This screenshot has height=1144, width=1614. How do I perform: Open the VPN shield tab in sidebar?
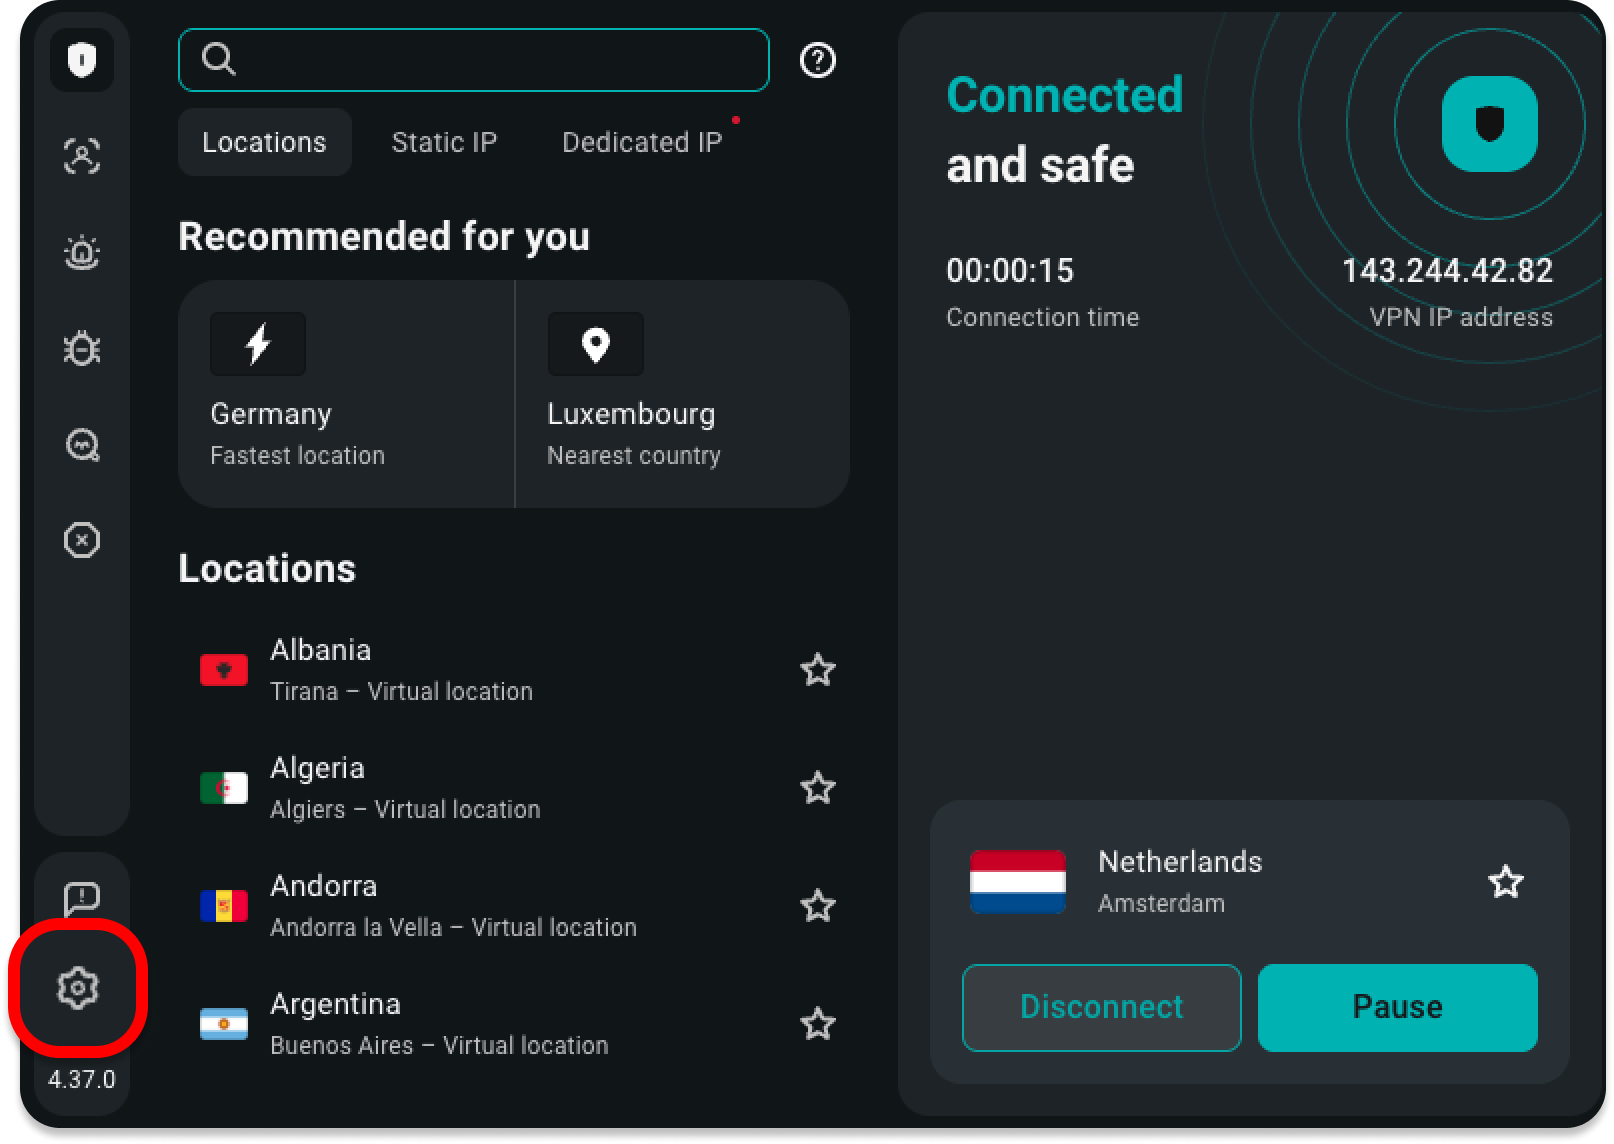click(x=82, y=61)
